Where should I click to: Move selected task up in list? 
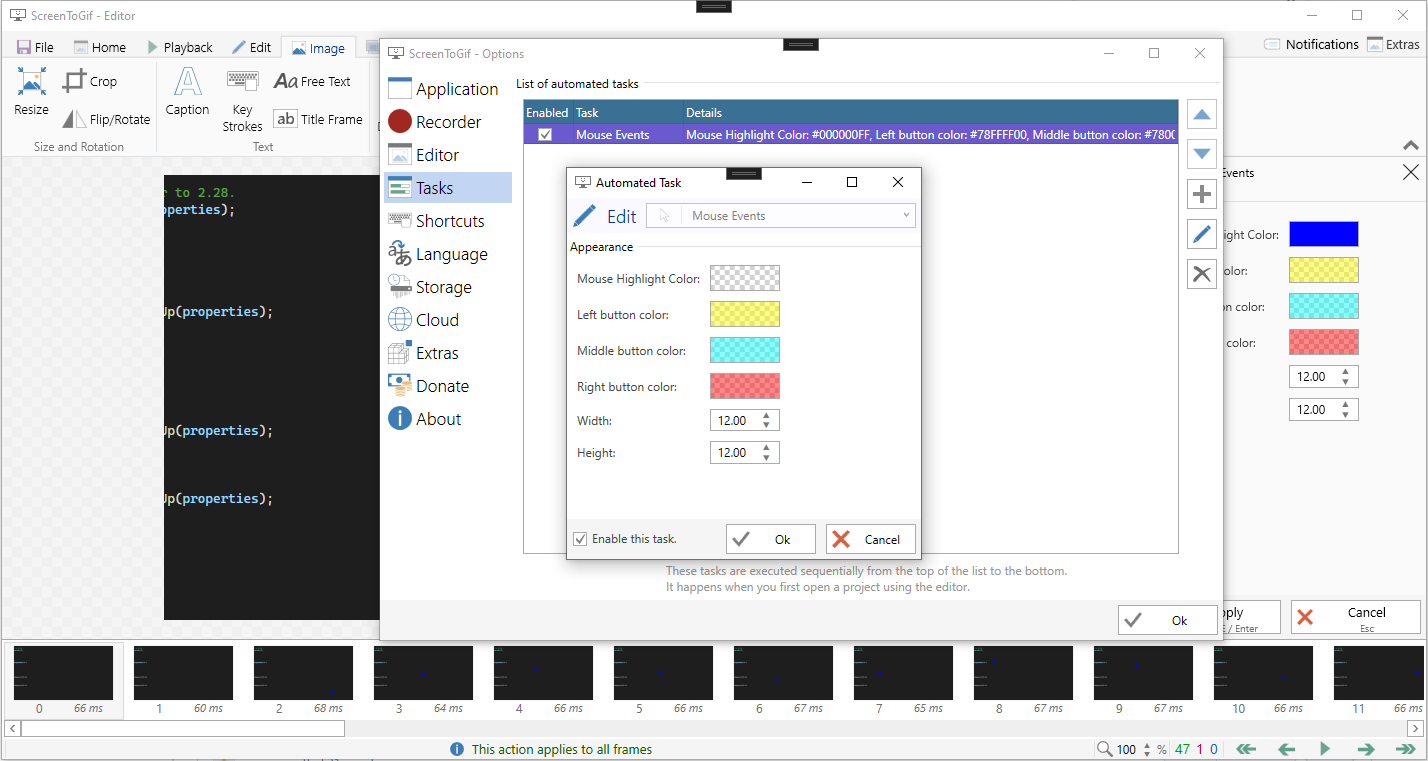point(1202,115)
